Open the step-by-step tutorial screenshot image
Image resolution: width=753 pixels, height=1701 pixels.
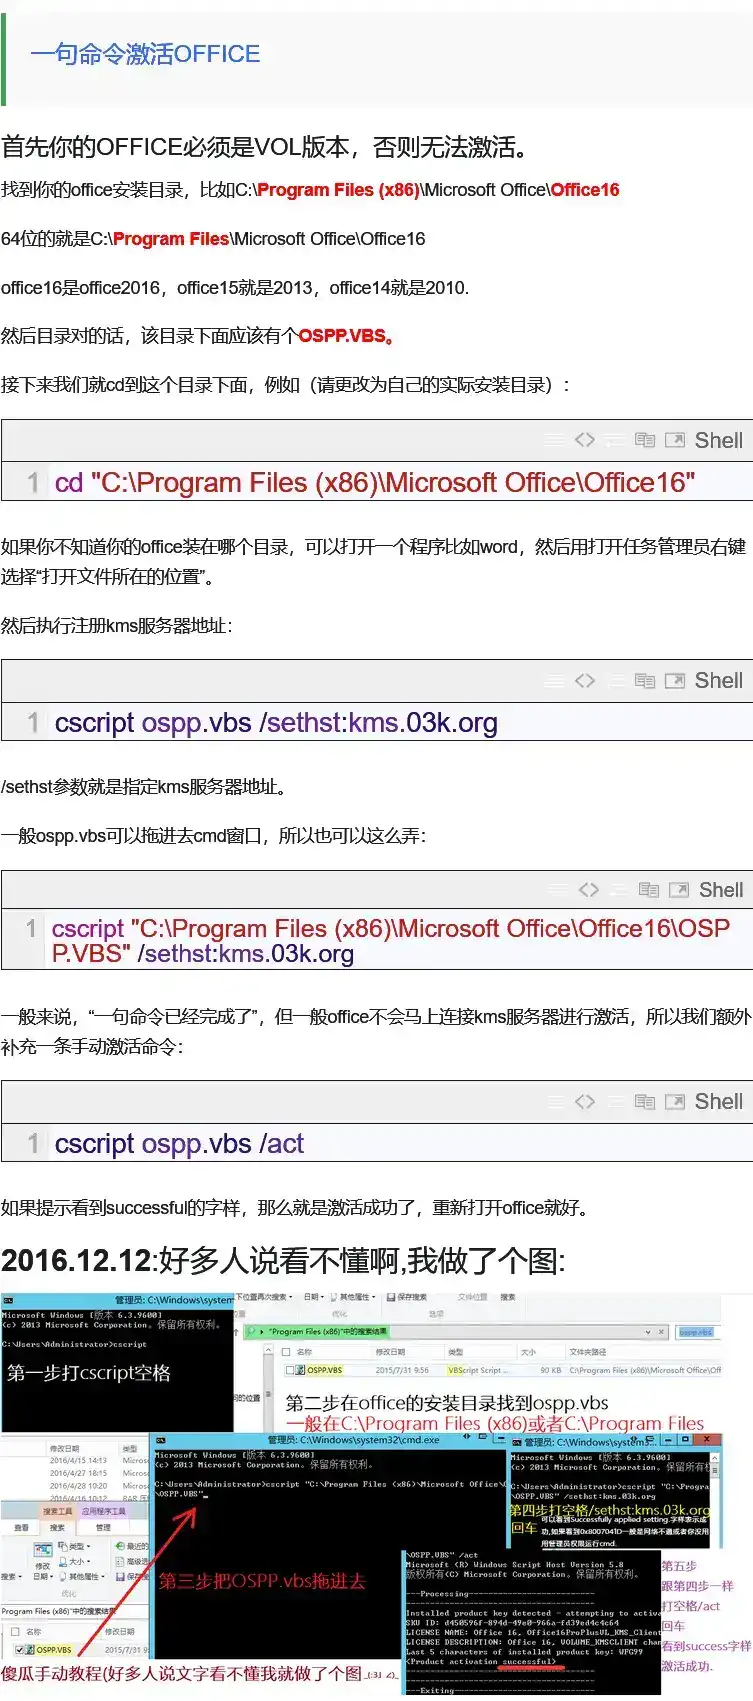point(376,1495)
